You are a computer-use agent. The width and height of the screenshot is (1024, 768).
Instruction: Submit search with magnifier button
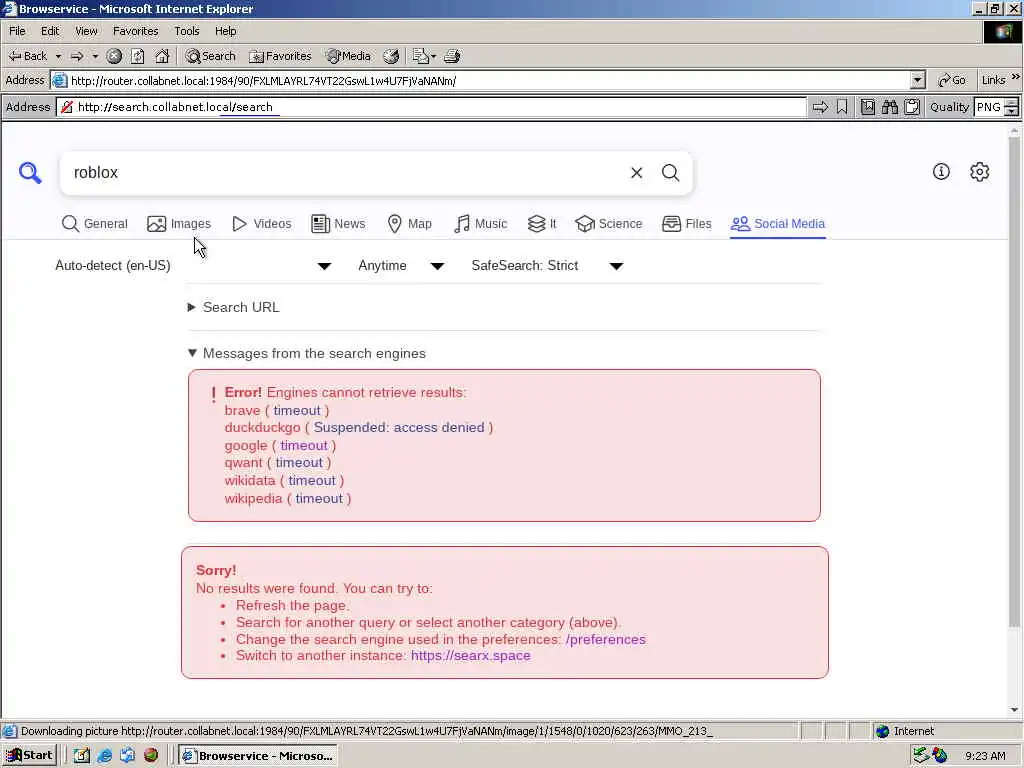click(x=671, y=172)
